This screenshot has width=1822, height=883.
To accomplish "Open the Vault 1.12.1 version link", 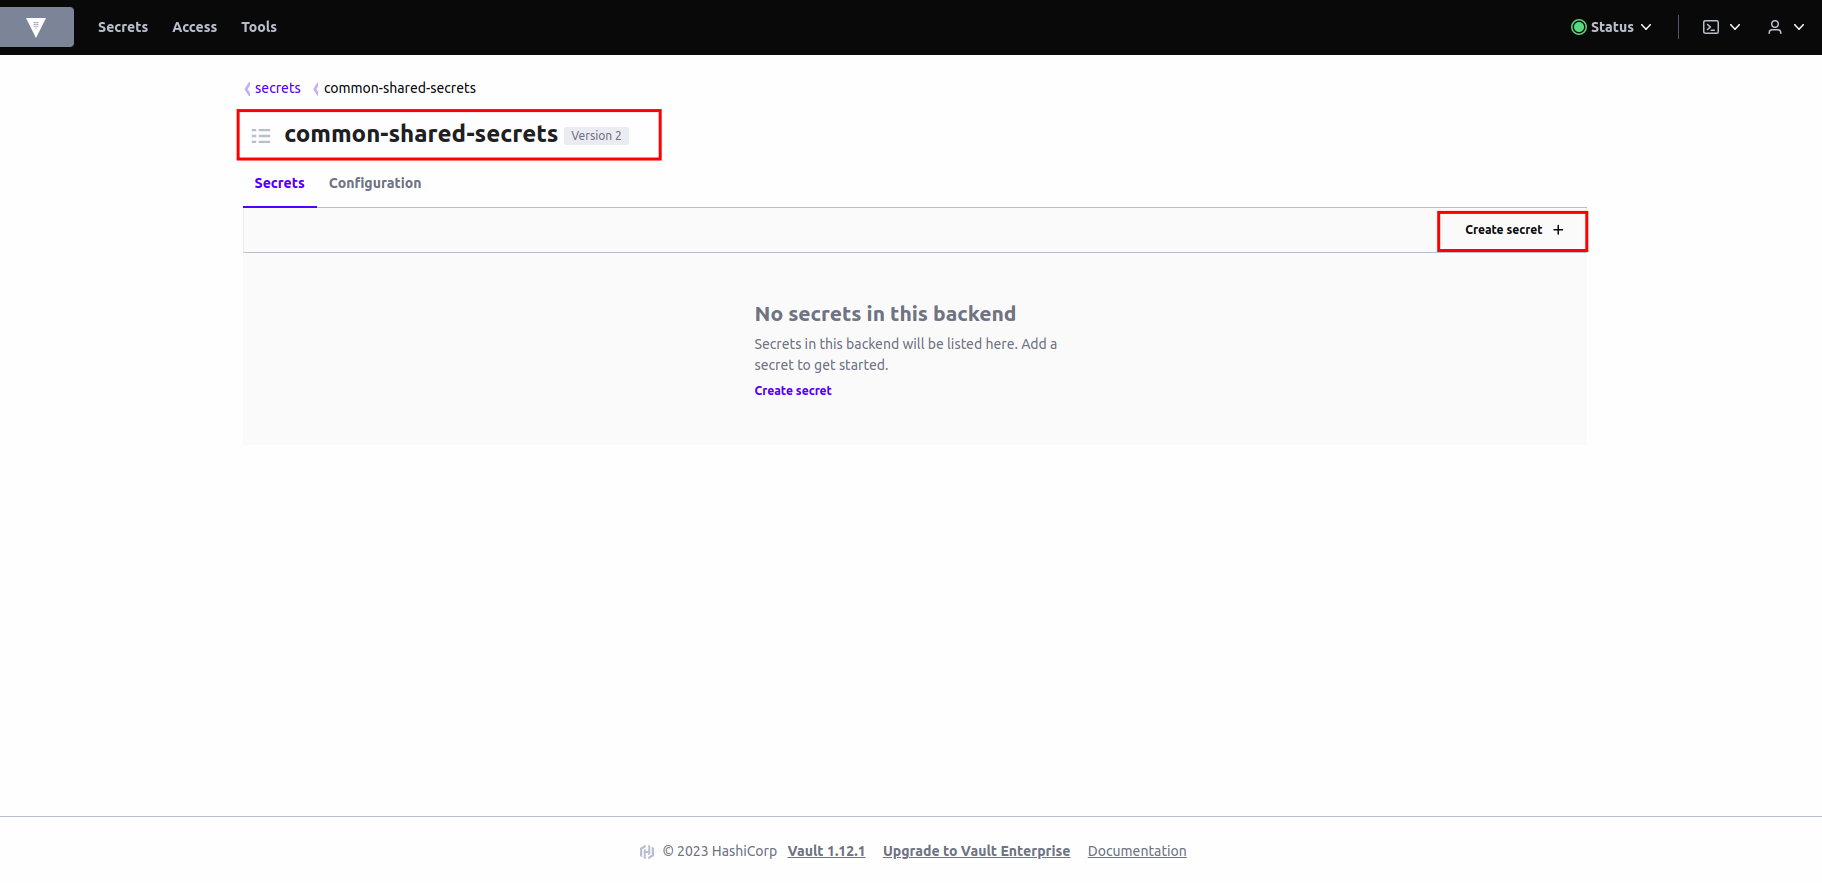I will tap(826, 851).
